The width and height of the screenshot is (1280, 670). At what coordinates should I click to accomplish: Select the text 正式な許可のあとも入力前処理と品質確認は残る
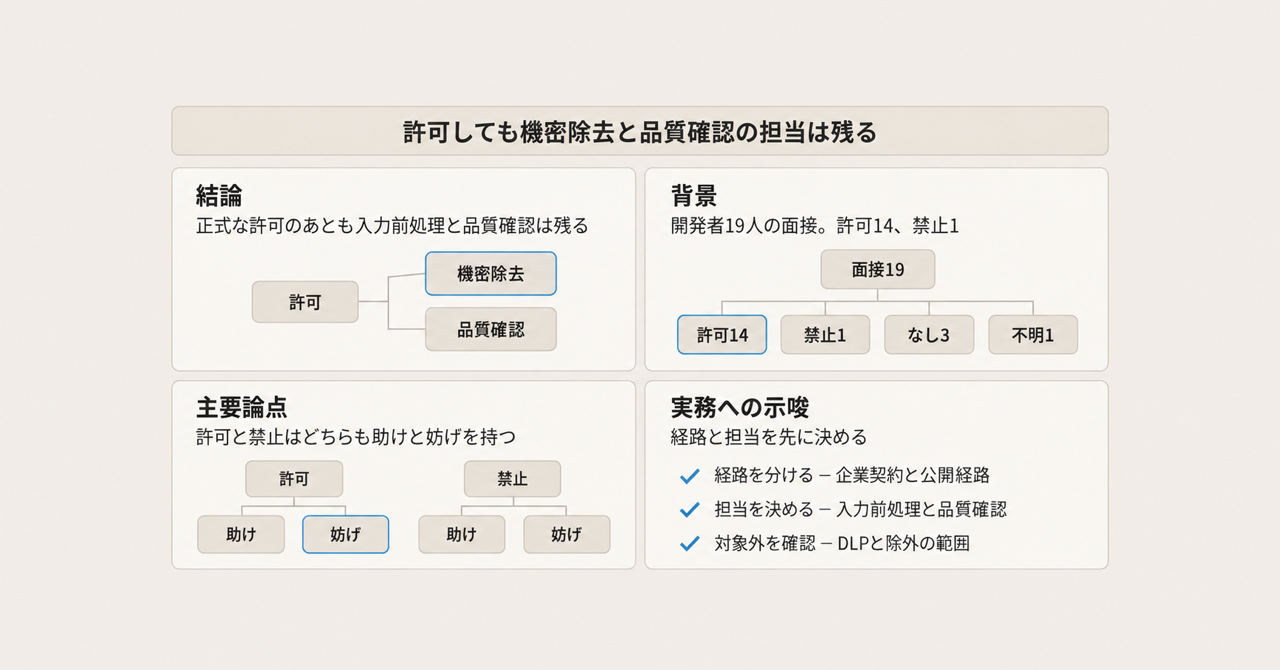[x=392, y=226]
